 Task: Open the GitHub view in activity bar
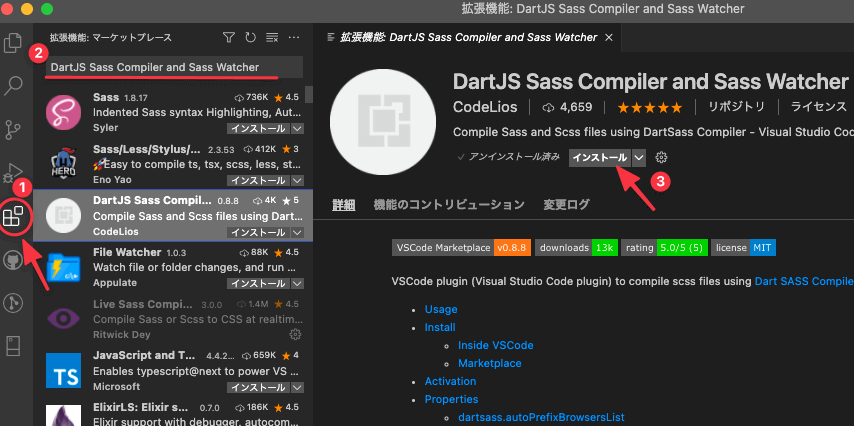(13, 259)
